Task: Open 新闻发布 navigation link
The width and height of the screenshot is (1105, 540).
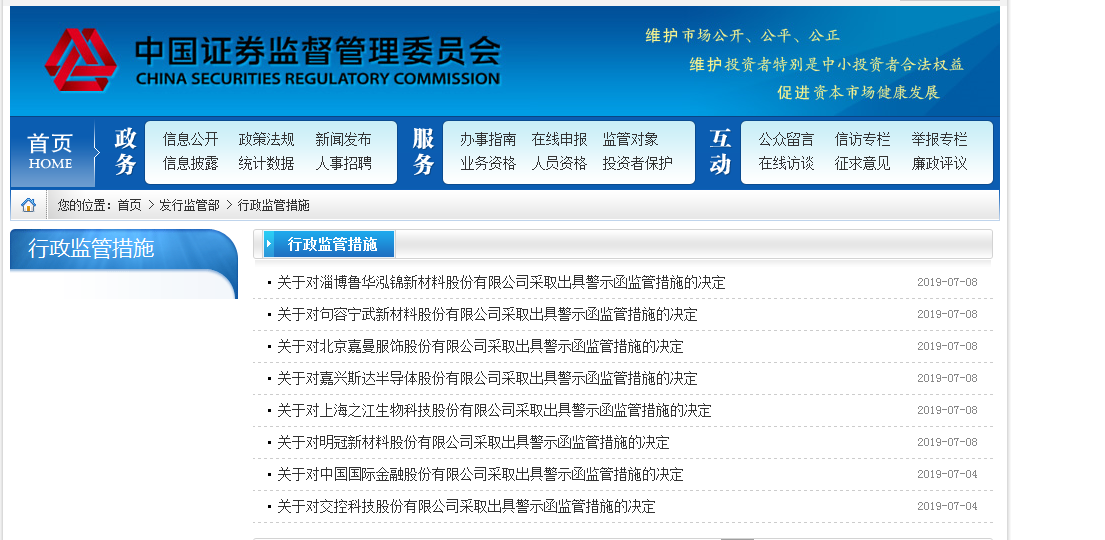Action: [343, 140]
